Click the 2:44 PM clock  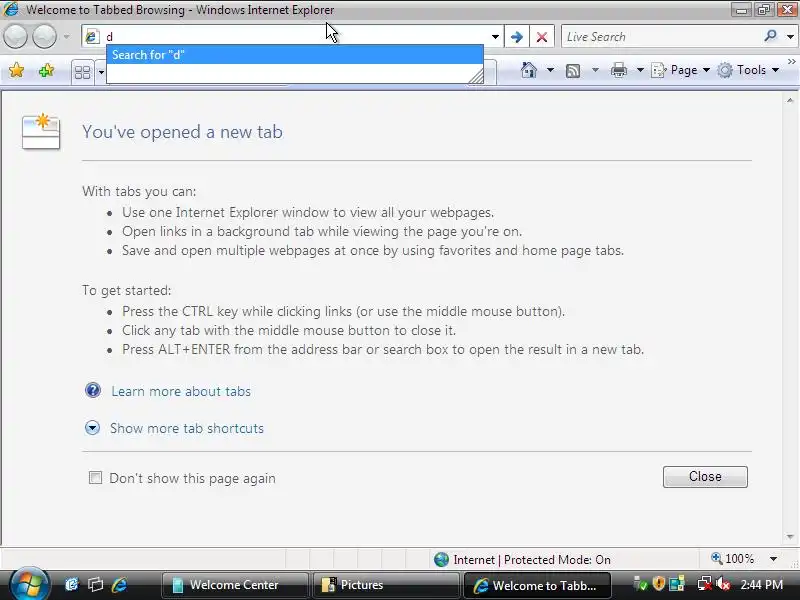[x=761, y=585]
